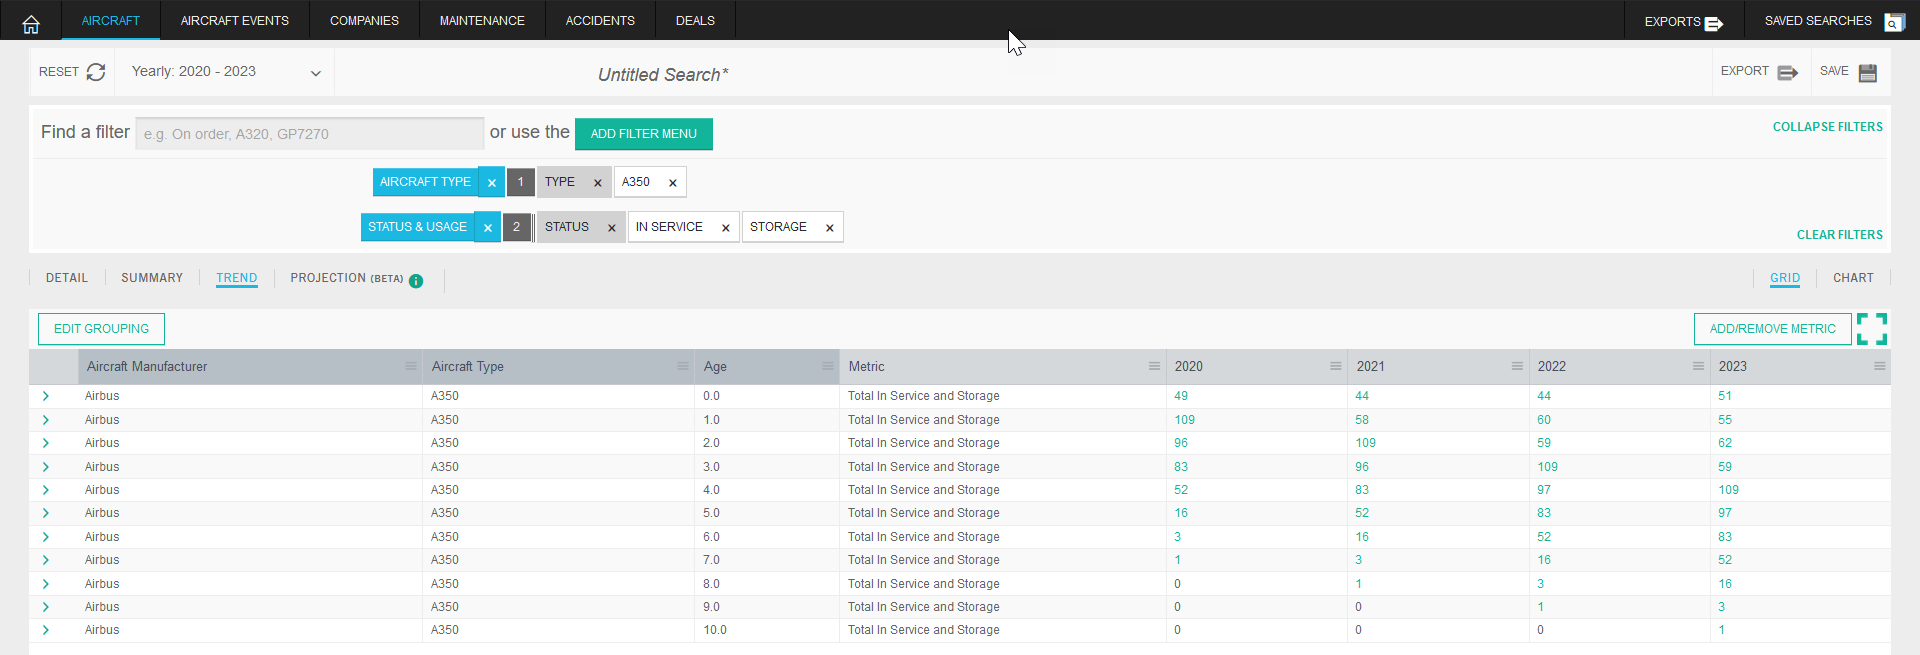Remove the Status & Usage filter group

tap(488, 228)
